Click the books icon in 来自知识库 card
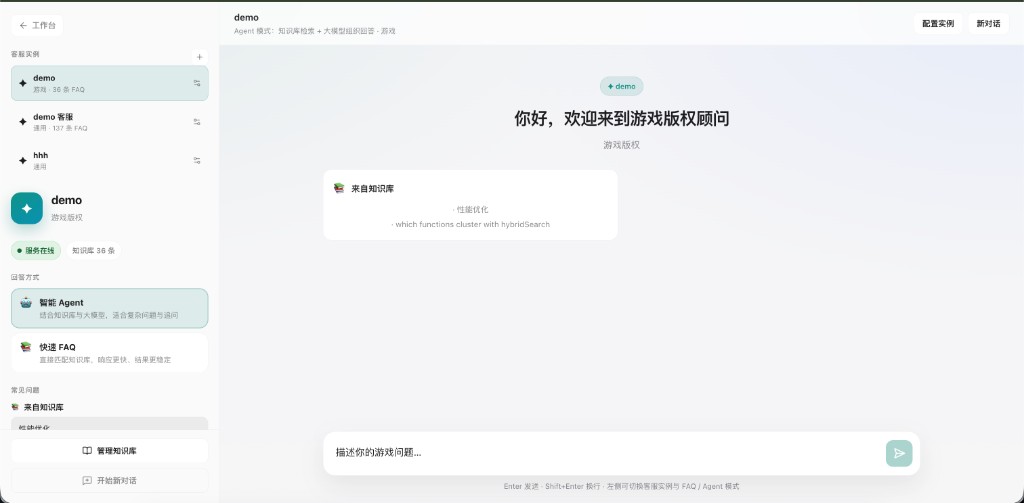The image size is (1024, 503). pyautogui.click(x=339, y=188)
